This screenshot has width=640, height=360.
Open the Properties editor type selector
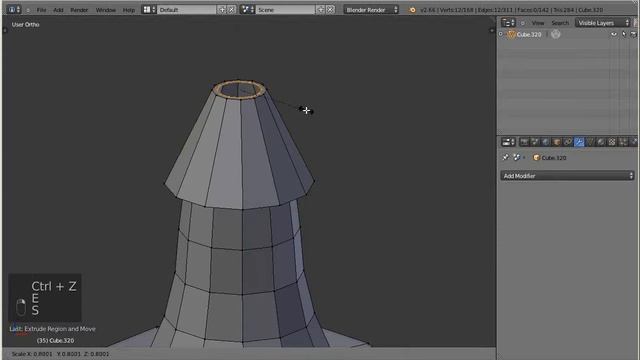point(508,142)
